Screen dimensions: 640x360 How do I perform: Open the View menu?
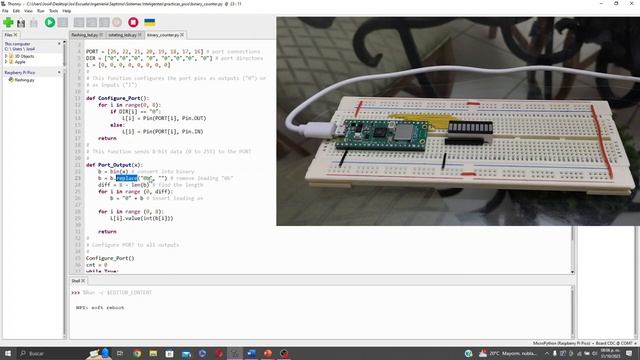click(28, 11)
